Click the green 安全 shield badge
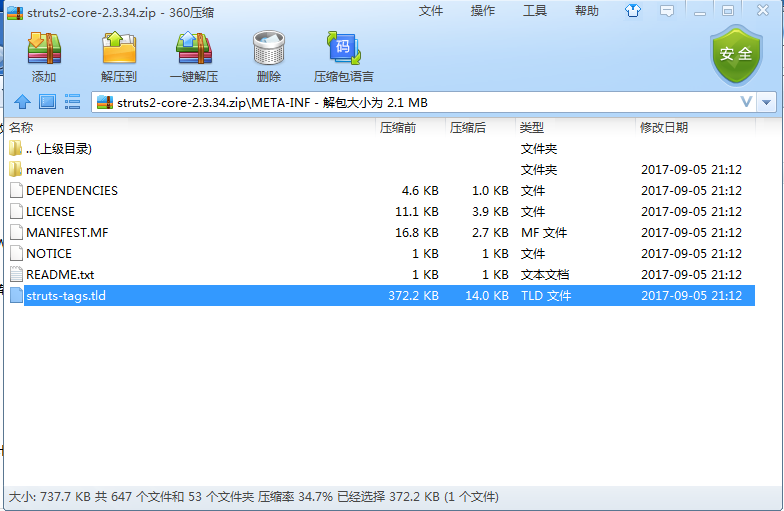This screenshot has height=511, width=784. click(736, 55)
